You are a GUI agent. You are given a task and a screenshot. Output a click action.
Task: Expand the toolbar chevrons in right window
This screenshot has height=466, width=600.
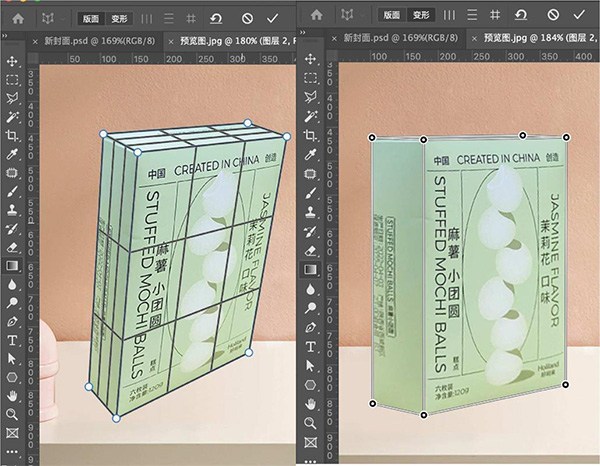coord(303,33)
